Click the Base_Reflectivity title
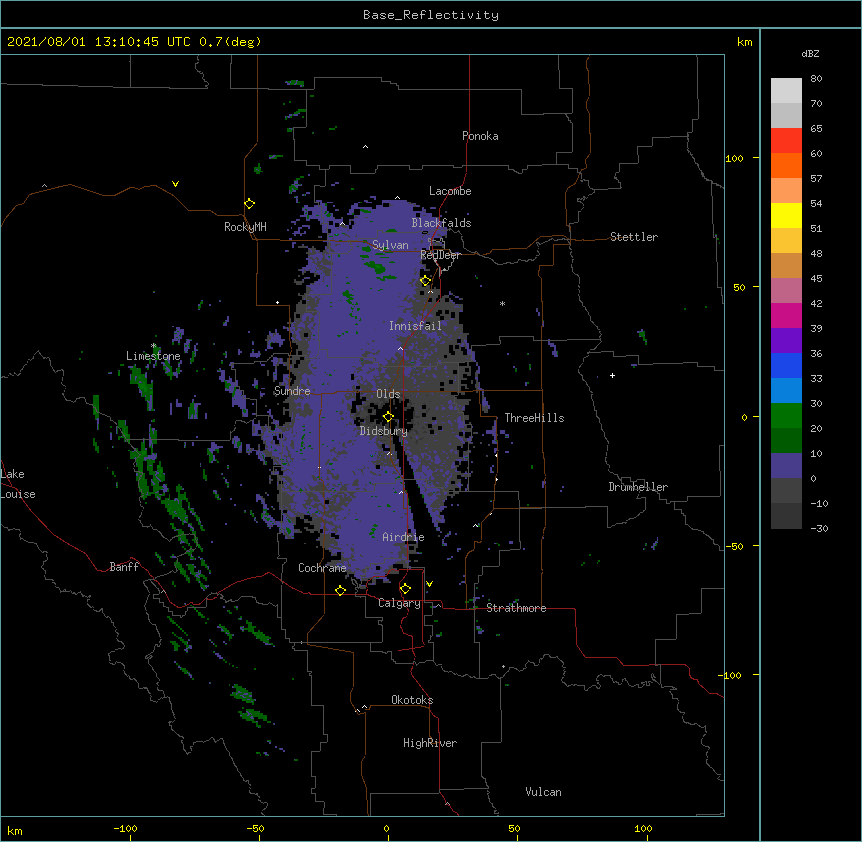862x842 pixels. (x=431, y=15)
